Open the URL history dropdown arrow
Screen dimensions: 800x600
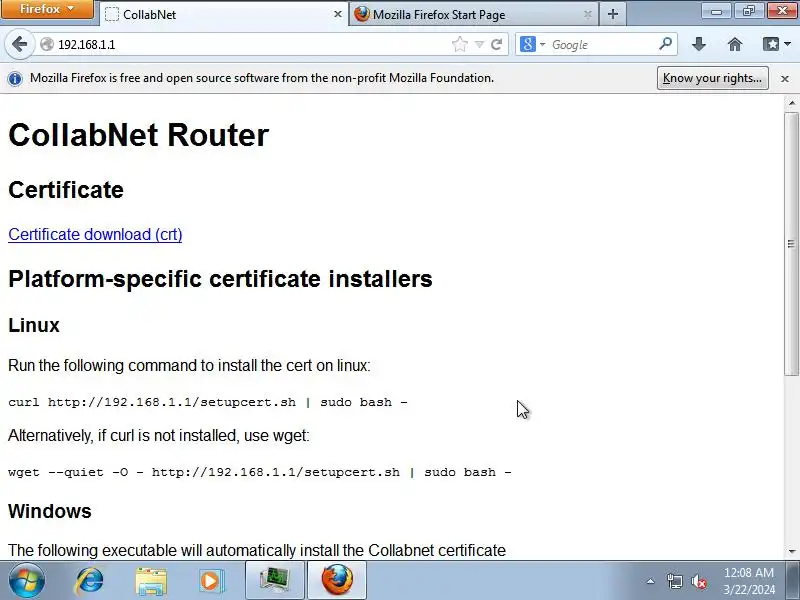pos(479,44)
